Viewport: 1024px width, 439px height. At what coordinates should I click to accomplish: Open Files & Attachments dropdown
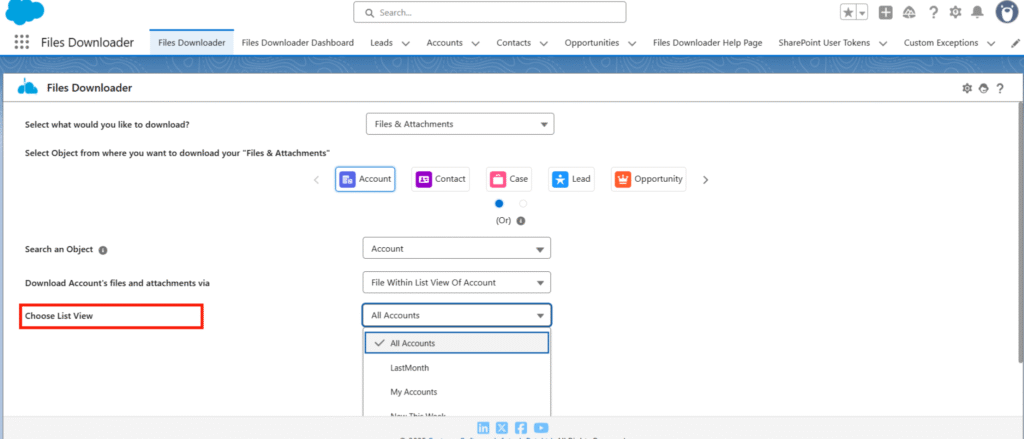coord(460,124)
